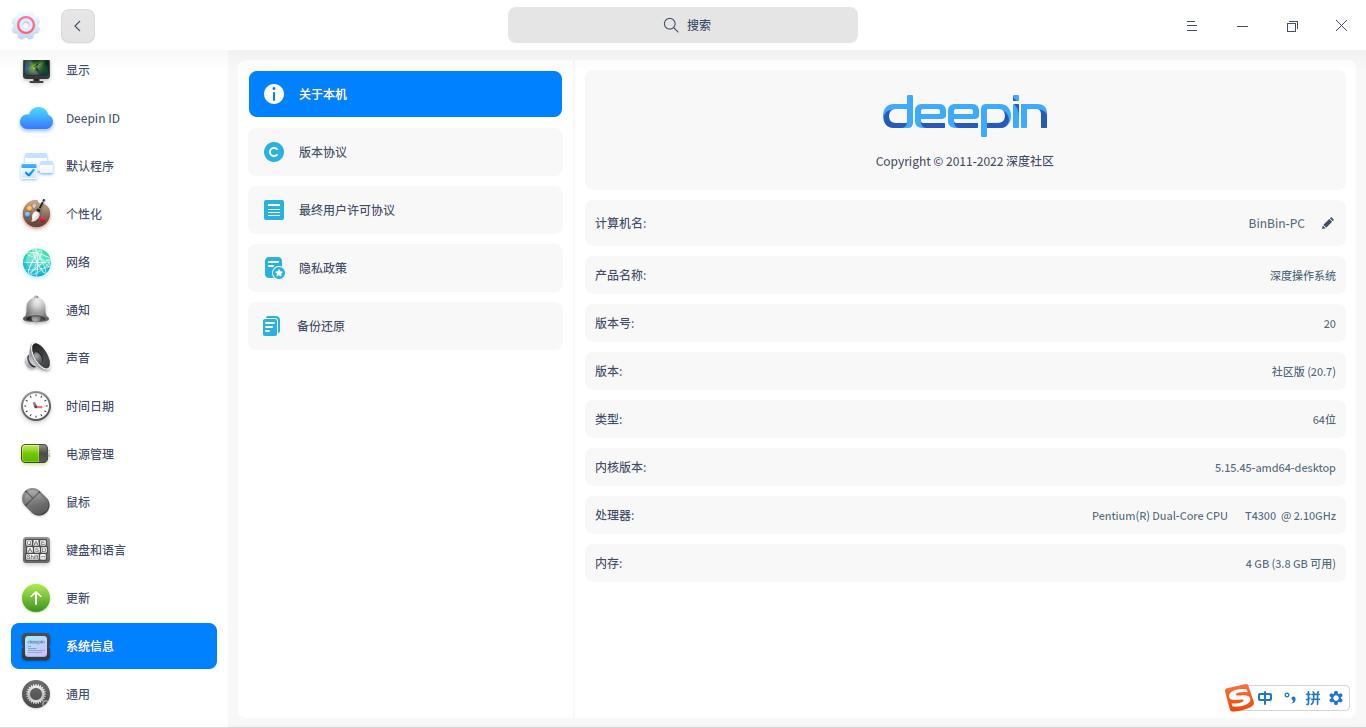View the 隐私政策 privacy policy page

point(405,268)
